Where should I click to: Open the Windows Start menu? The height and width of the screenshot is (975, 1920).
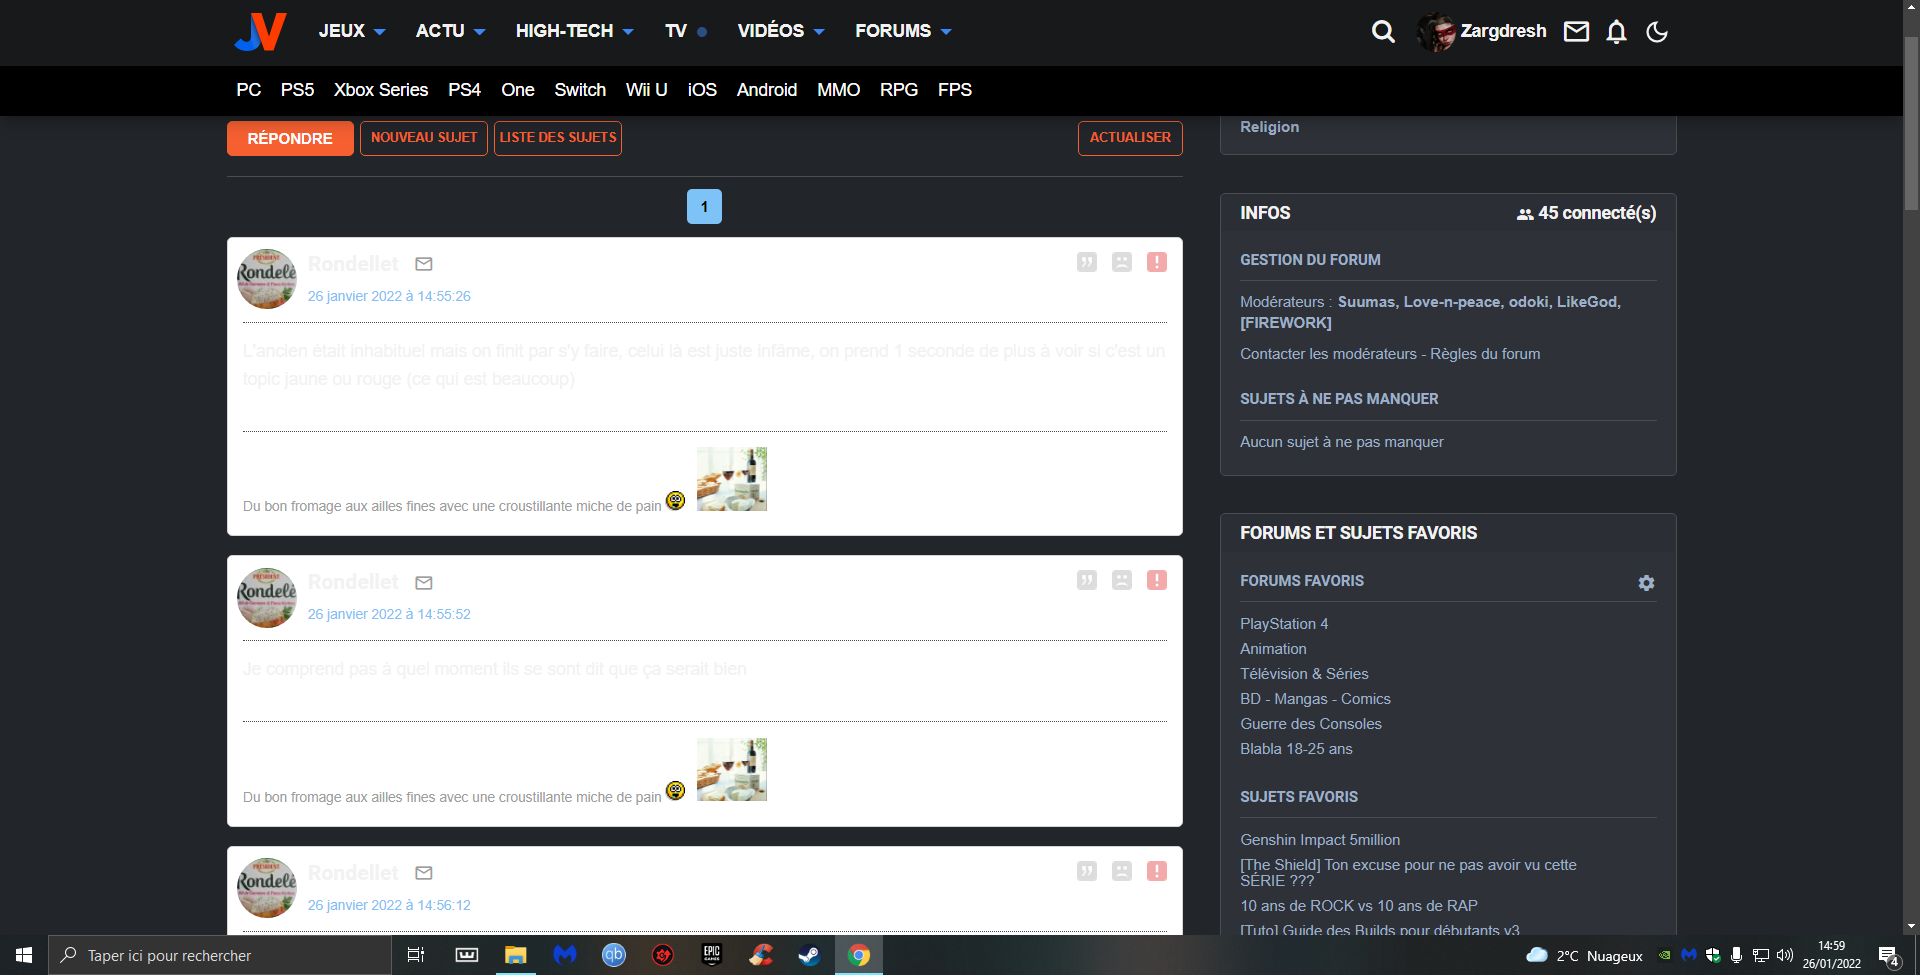click(x=24, y=955)
